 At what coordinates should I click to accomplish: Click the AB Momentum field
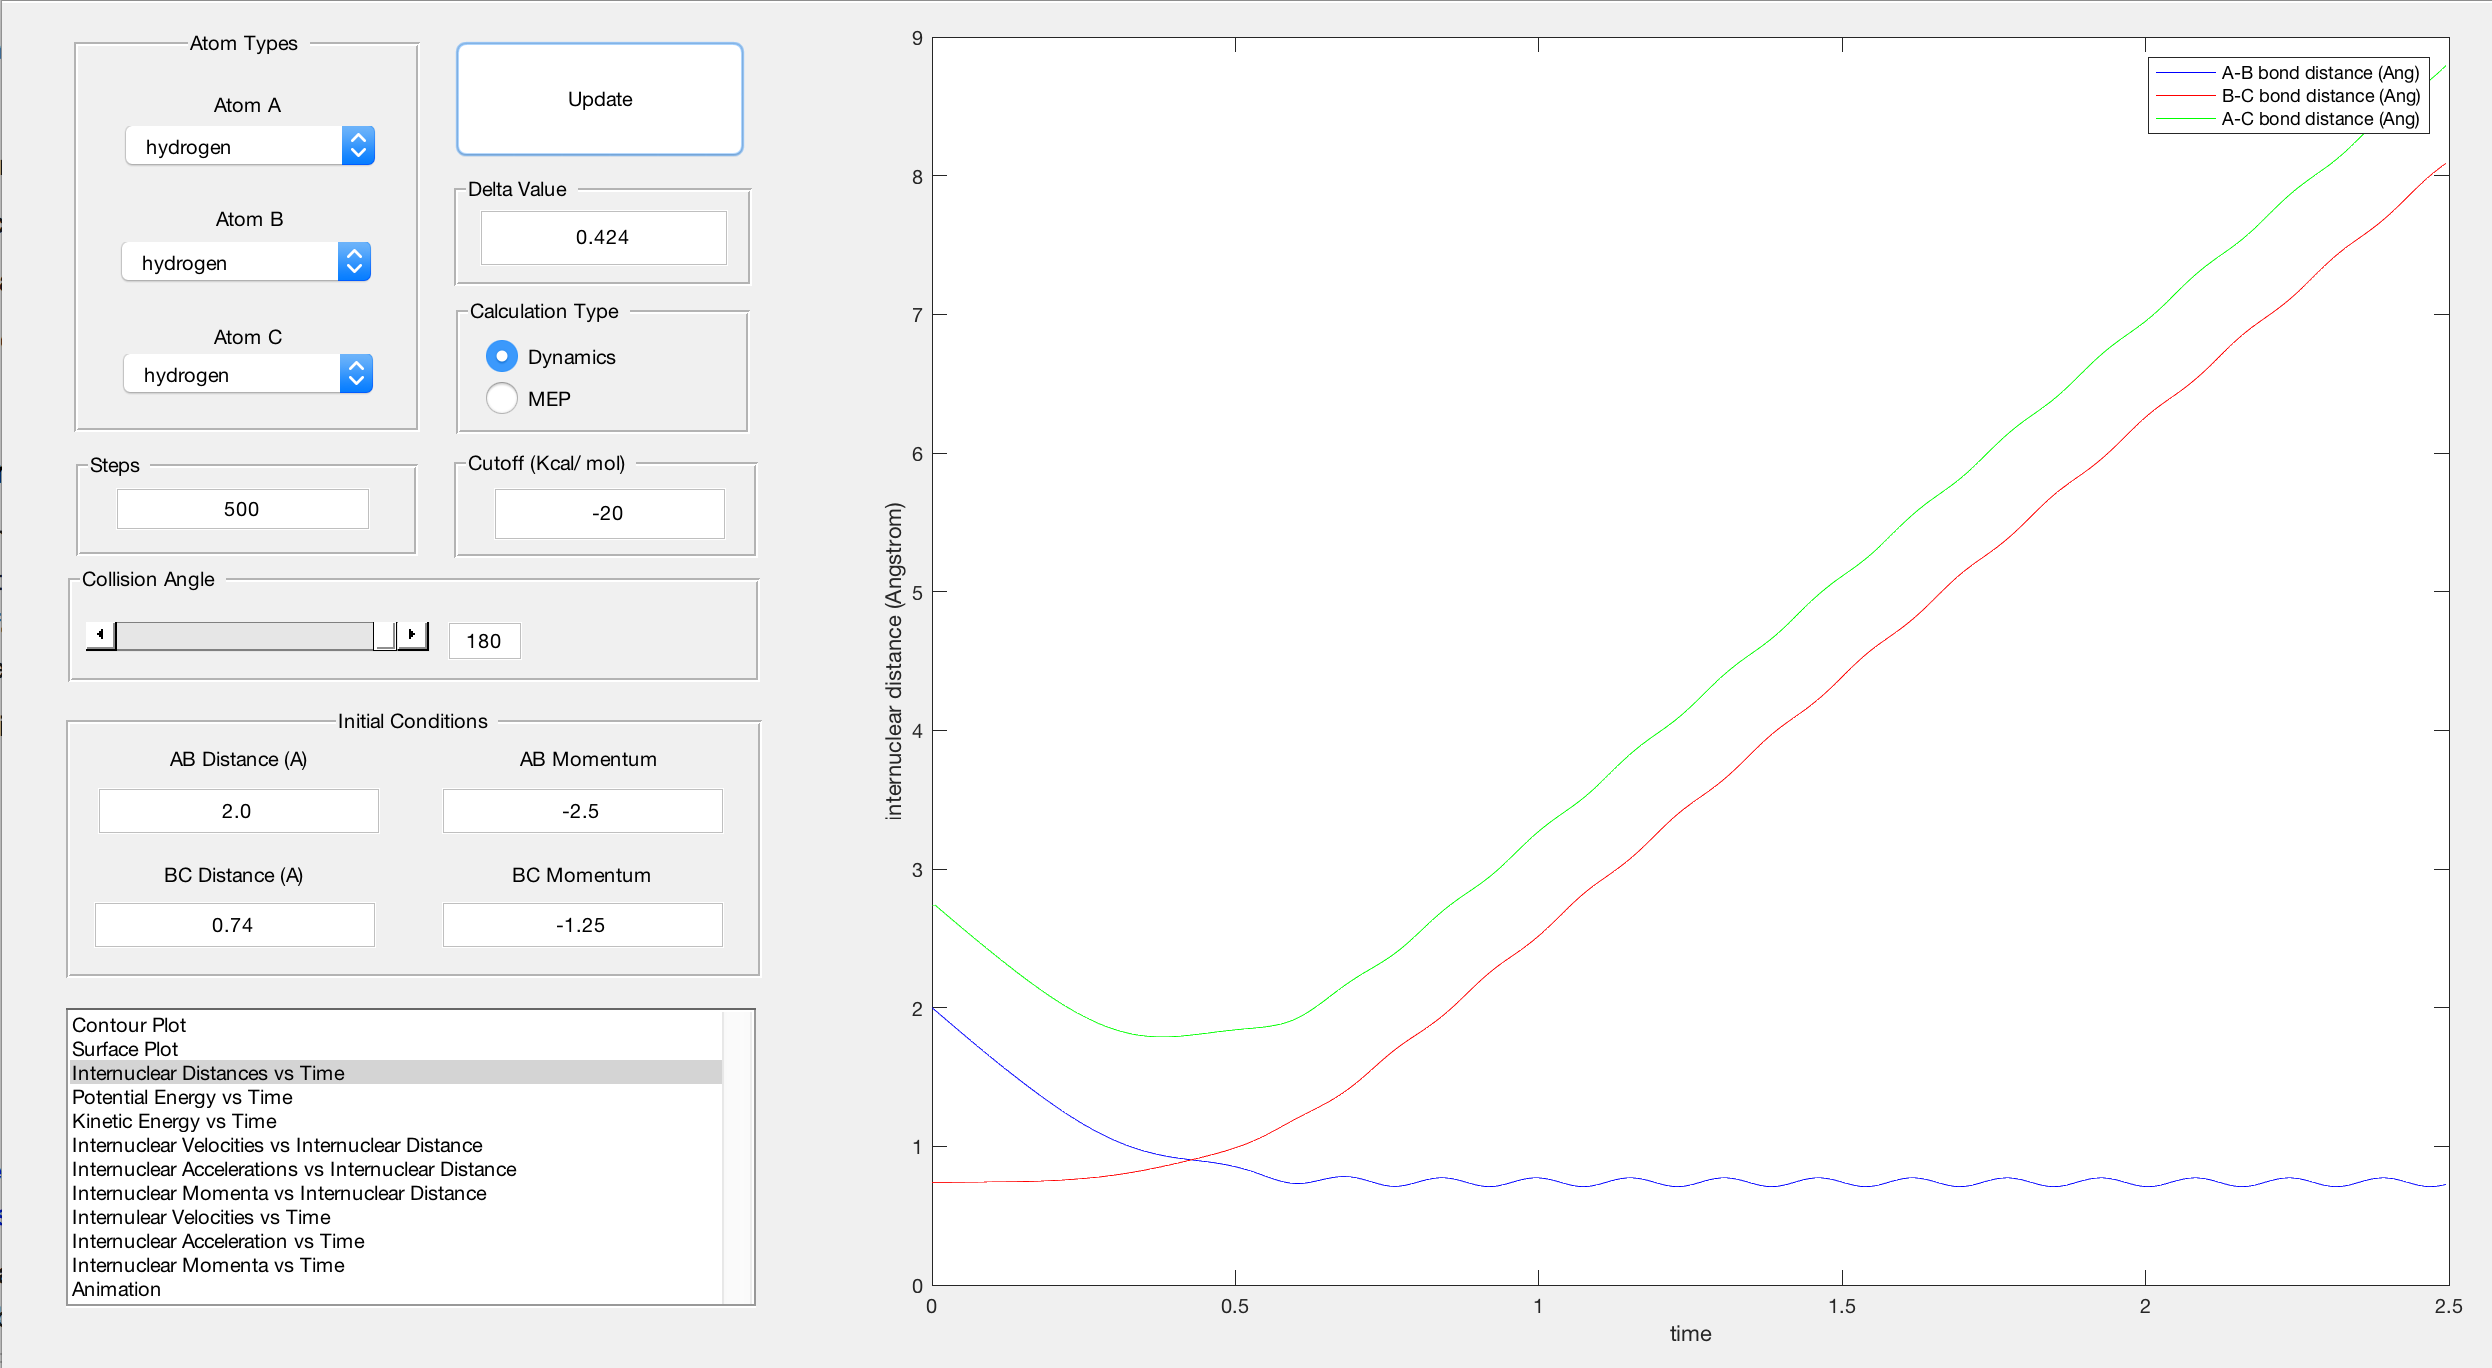coord(582,811)
